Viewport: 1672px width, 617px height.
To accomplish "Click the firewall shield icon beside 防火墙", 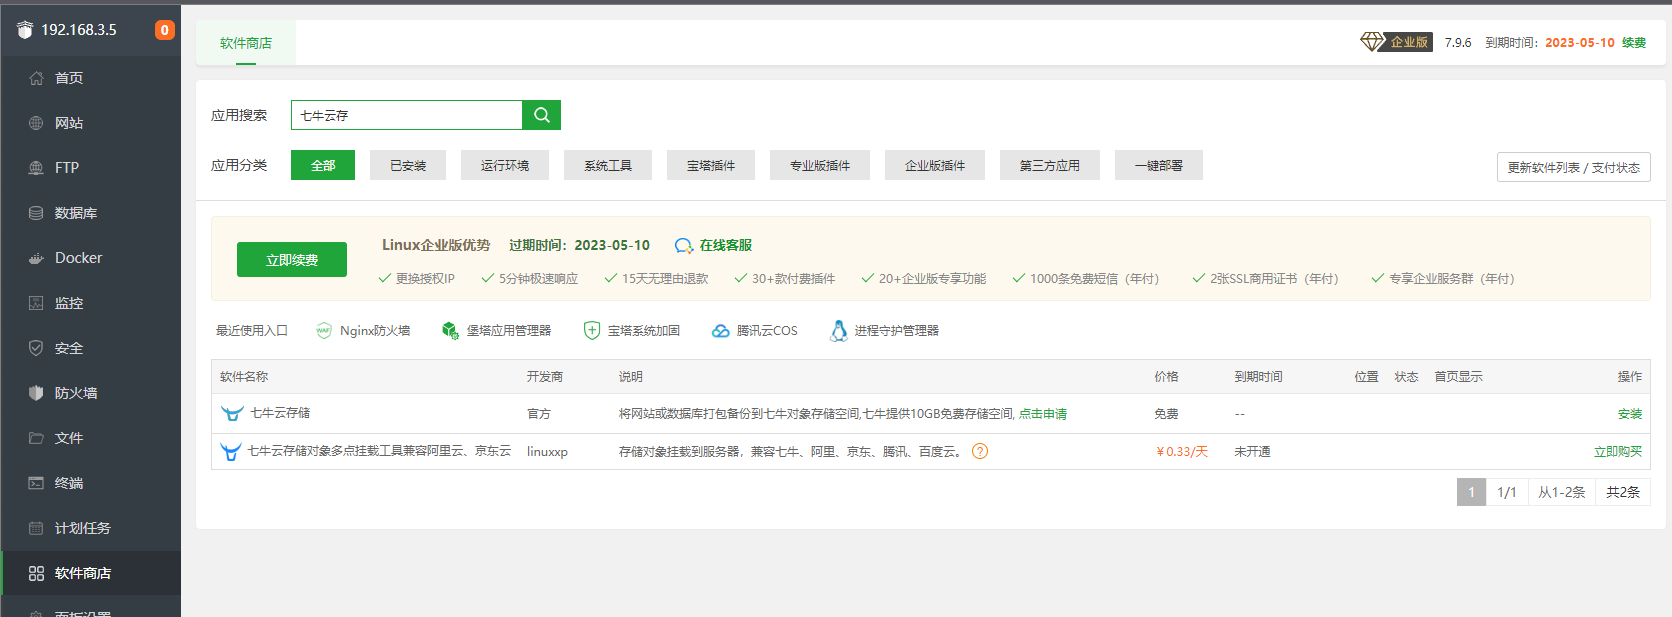I will [36, 393].
